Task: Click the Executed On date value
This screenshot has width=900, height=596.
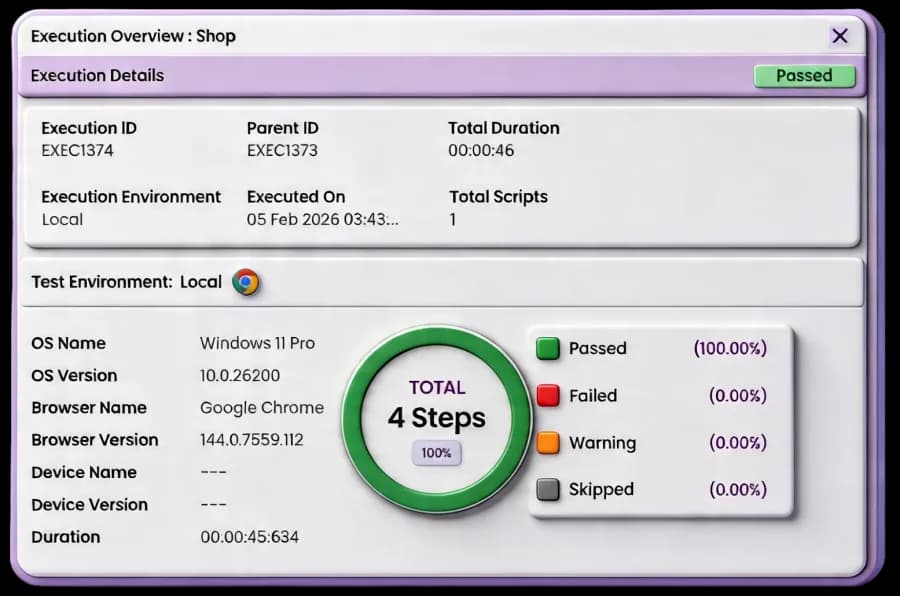Action: point(323,219)
